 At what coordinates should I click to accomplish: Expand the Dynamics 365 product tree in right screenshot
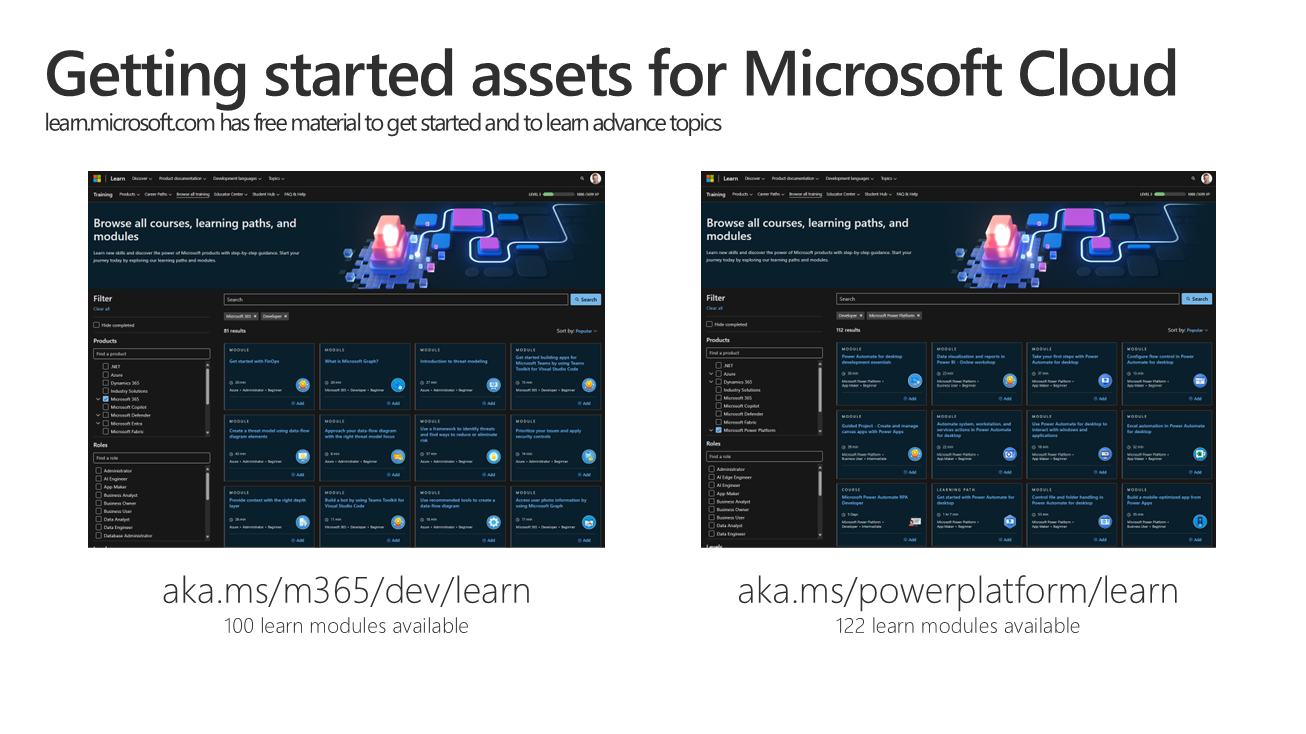[711, 382]
